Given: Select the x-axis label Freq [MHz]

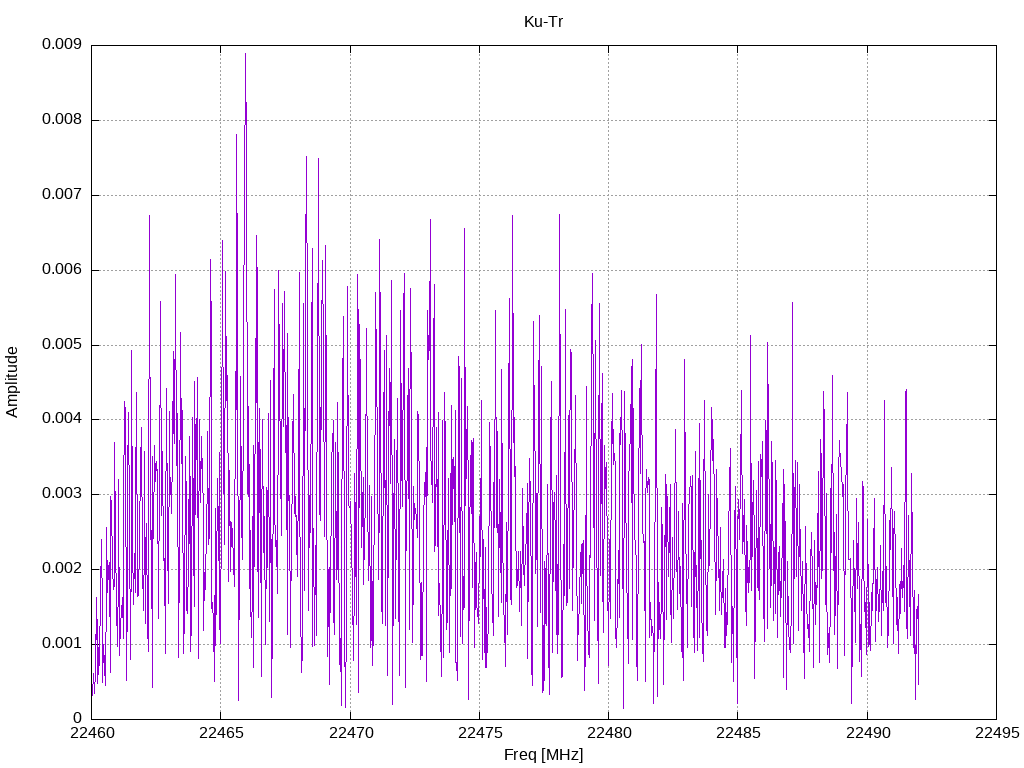Looking at the screenshot, I should (x=543, y=755).
